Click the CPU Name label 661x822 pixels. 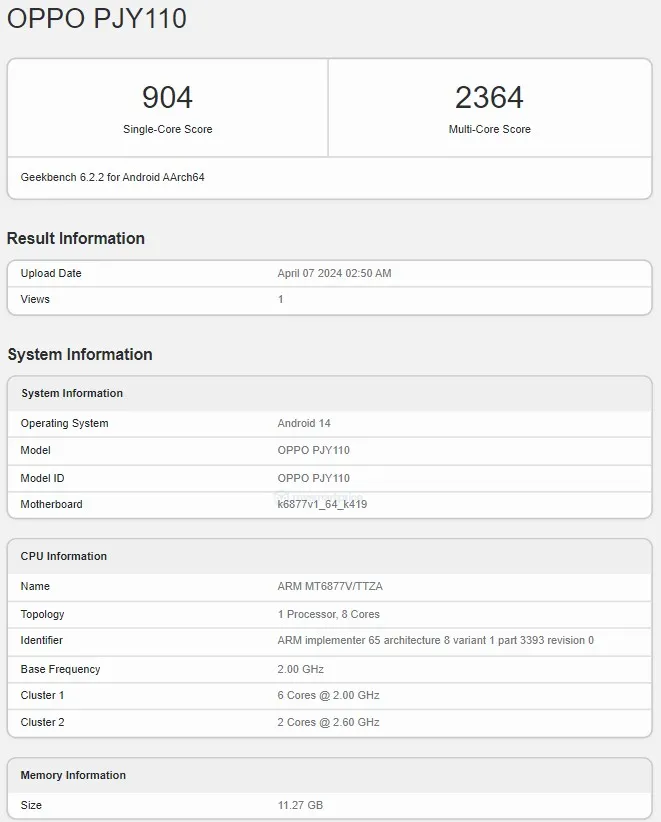click(35, 586)
